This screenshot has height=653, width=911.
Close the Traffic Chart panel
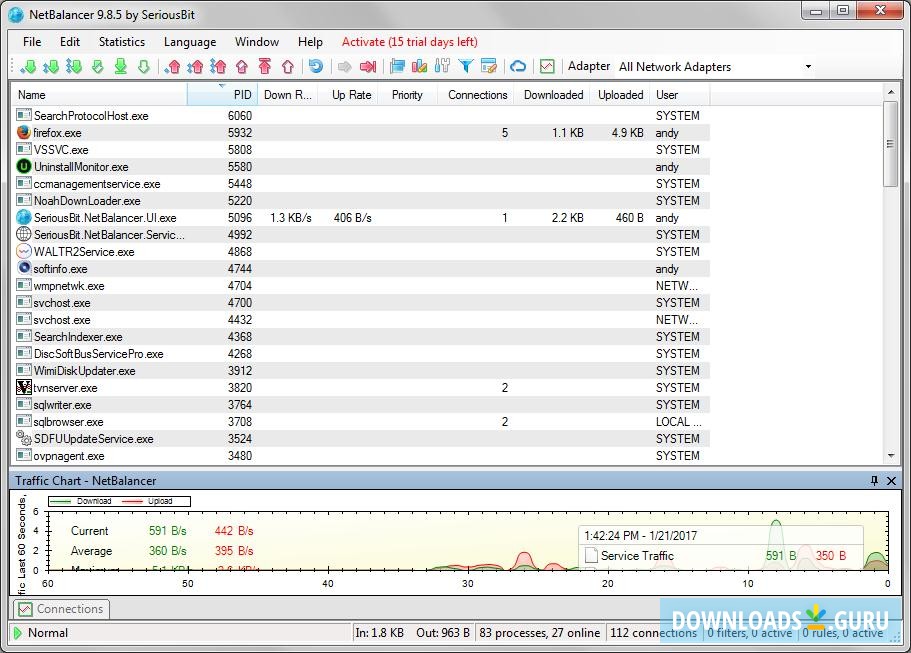pyautogui.click(x=891, y=480)
